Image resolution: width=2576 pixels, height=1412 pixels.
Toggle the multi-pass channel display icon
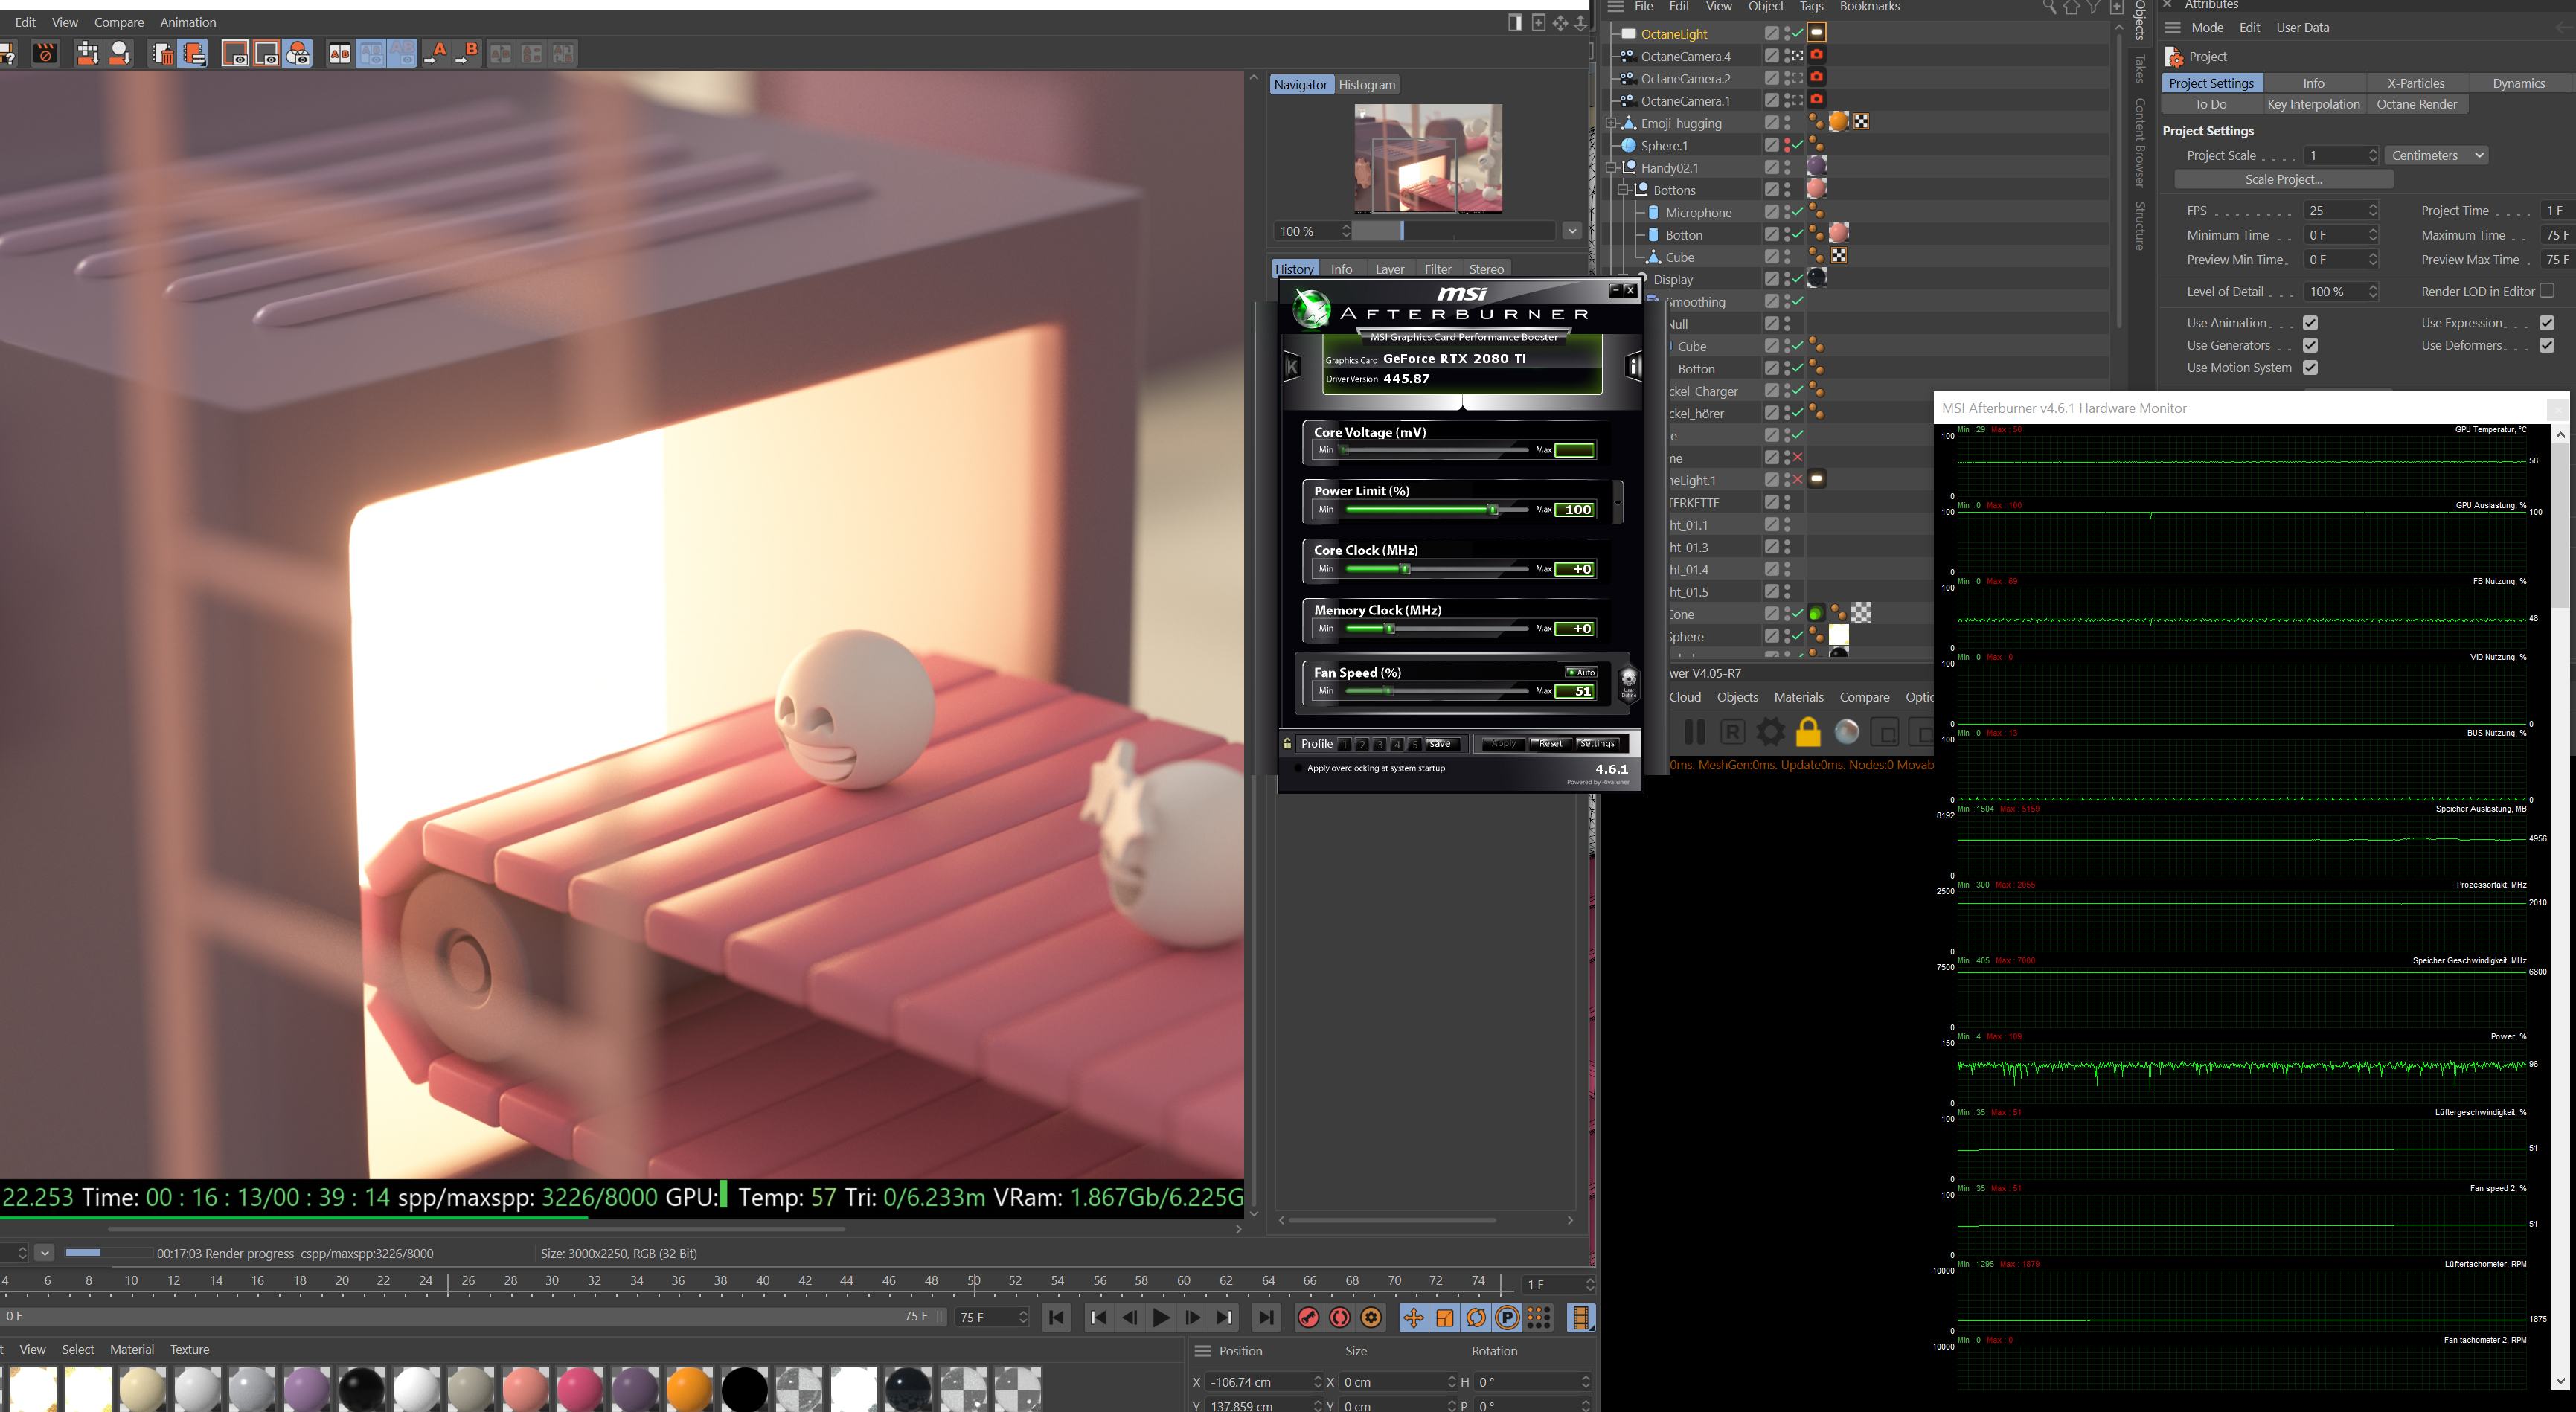pos(298,54)
